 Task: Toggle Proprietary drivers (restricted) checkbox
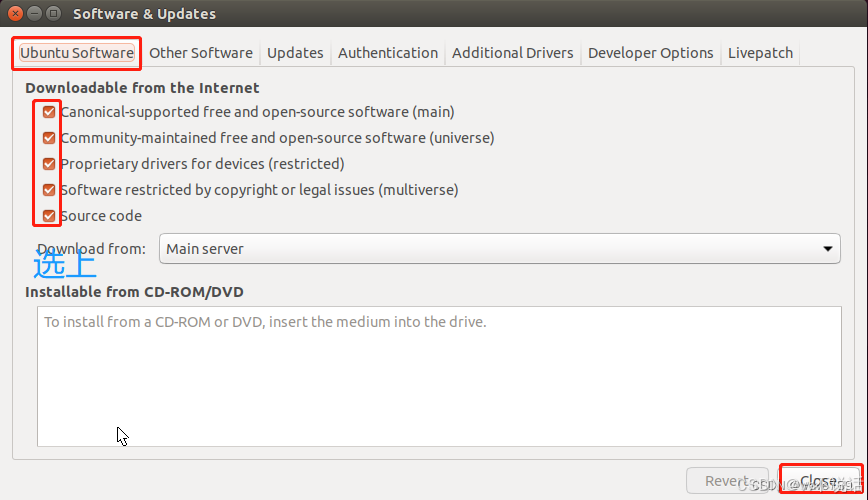coord(49,164)
